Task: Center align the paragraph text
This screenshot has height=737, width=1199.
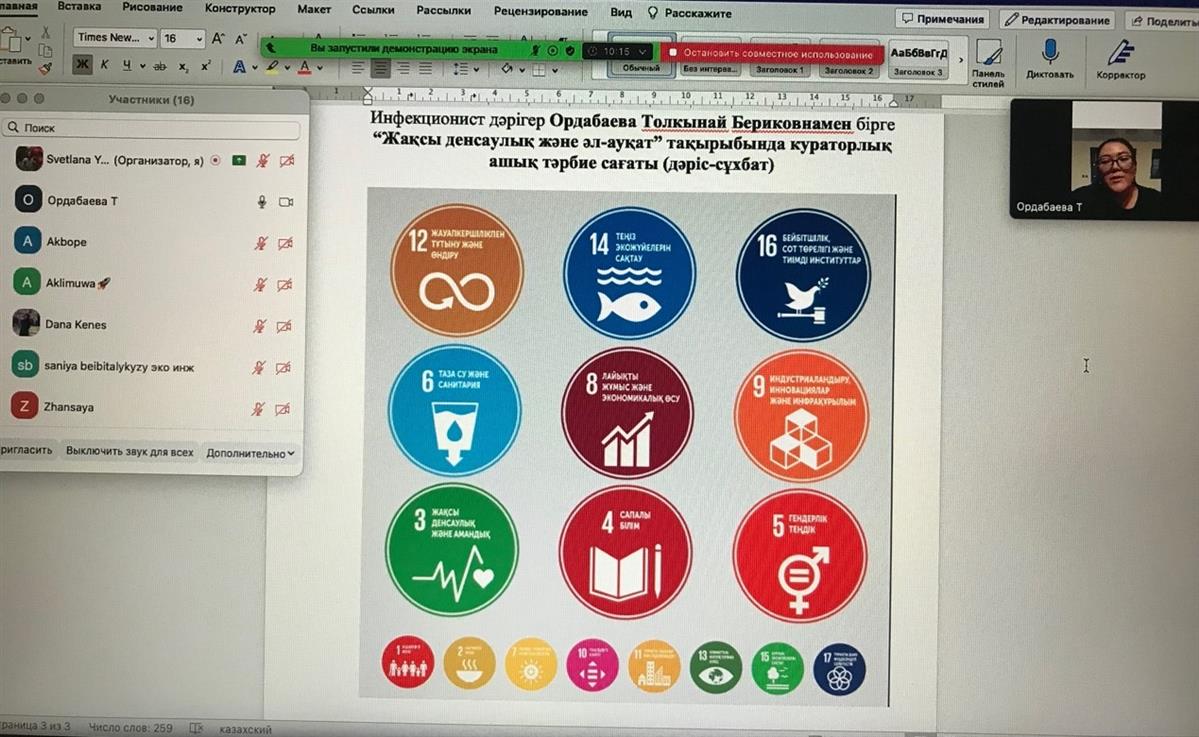Action: [380, 68]
